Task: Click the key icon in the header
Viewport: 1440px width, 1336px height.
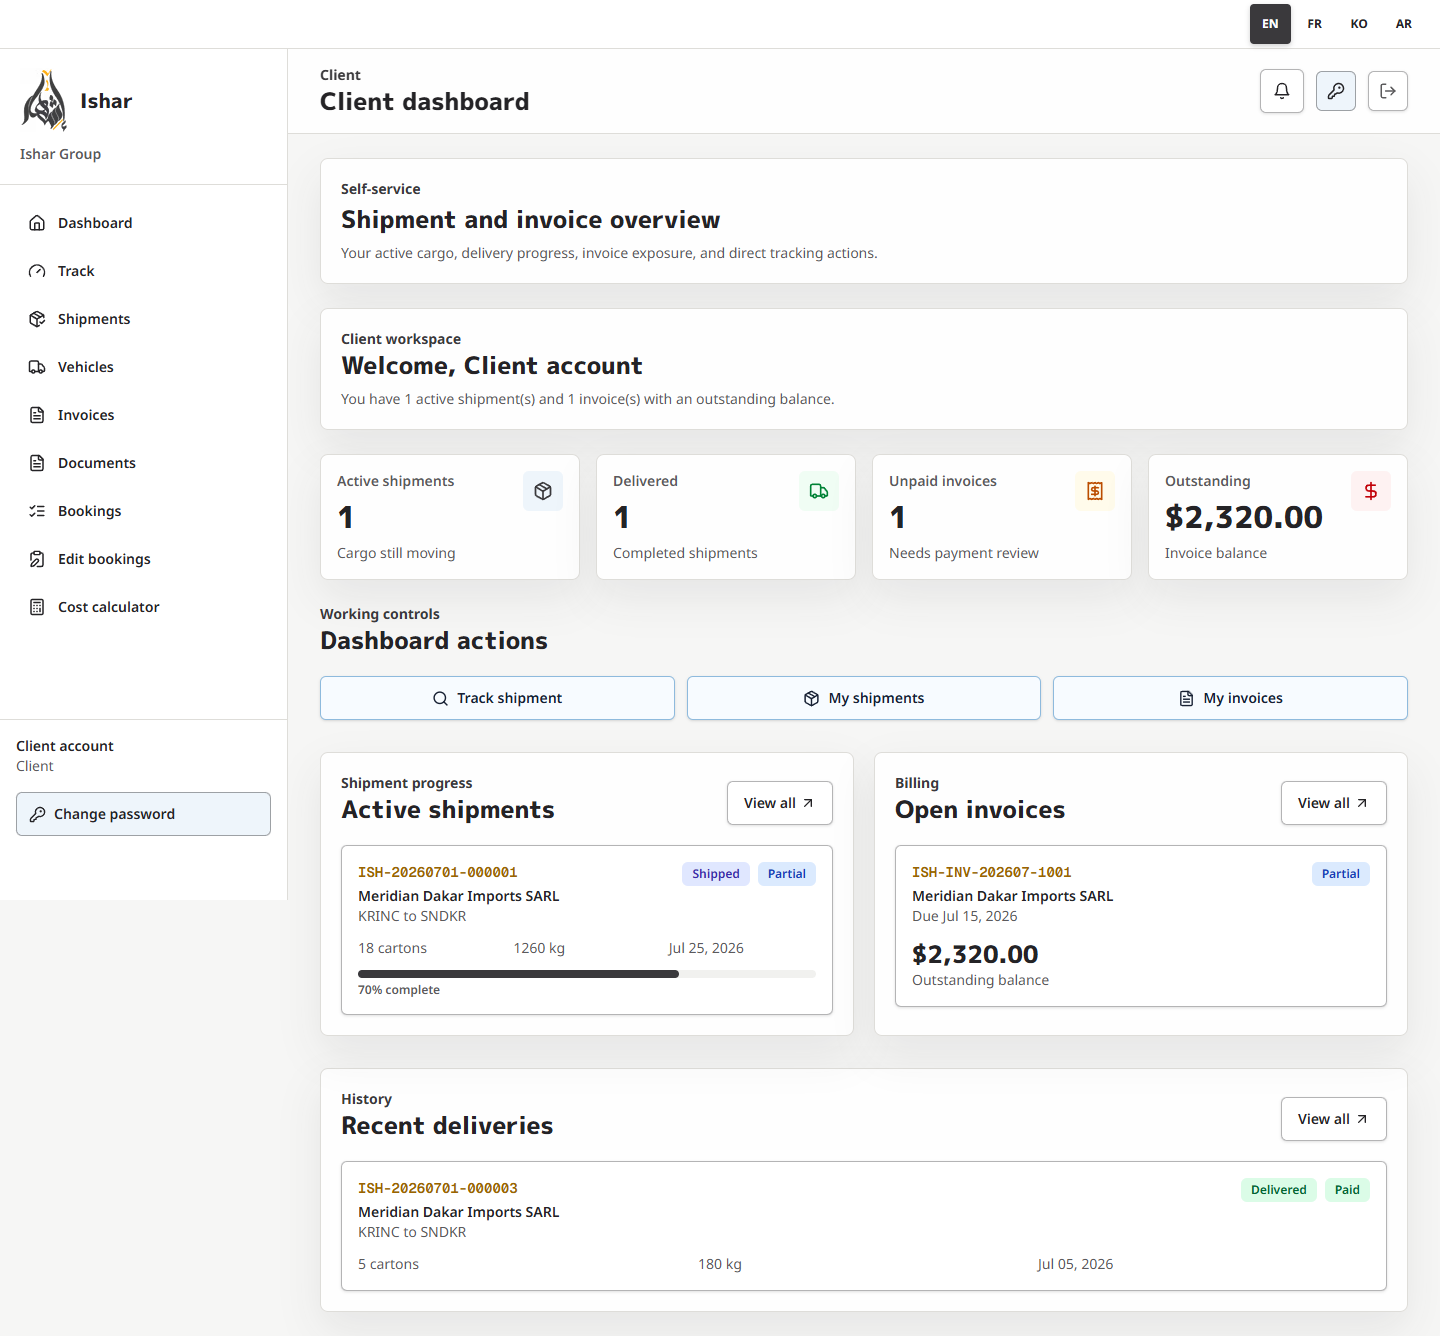Action: pyautogui.click(x=1336, y=91)
